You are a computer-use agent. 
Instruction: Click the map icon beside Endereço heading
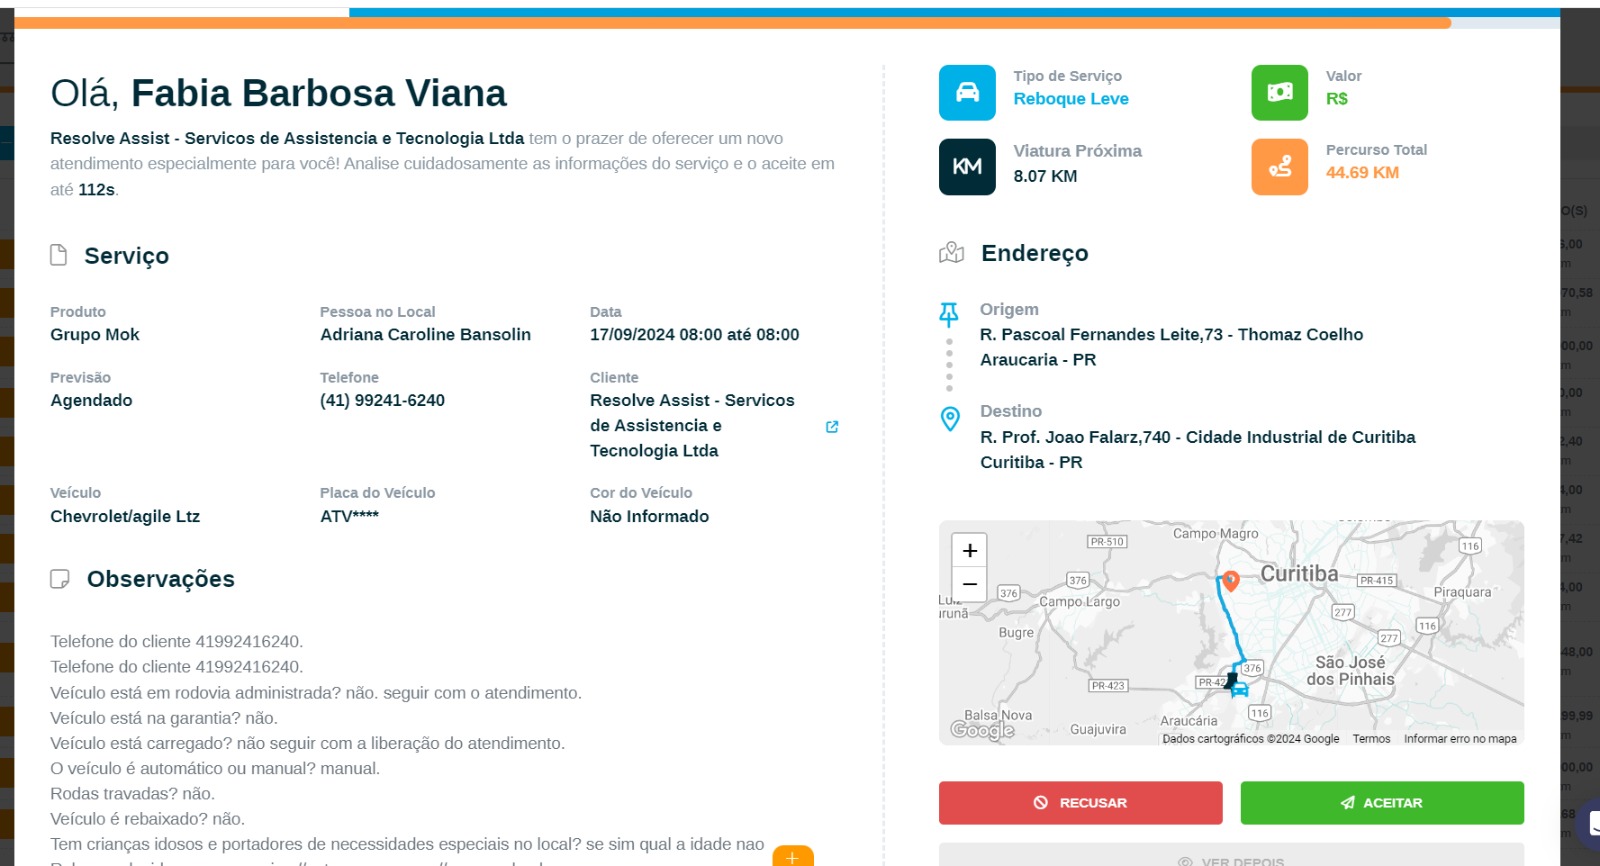951,253
